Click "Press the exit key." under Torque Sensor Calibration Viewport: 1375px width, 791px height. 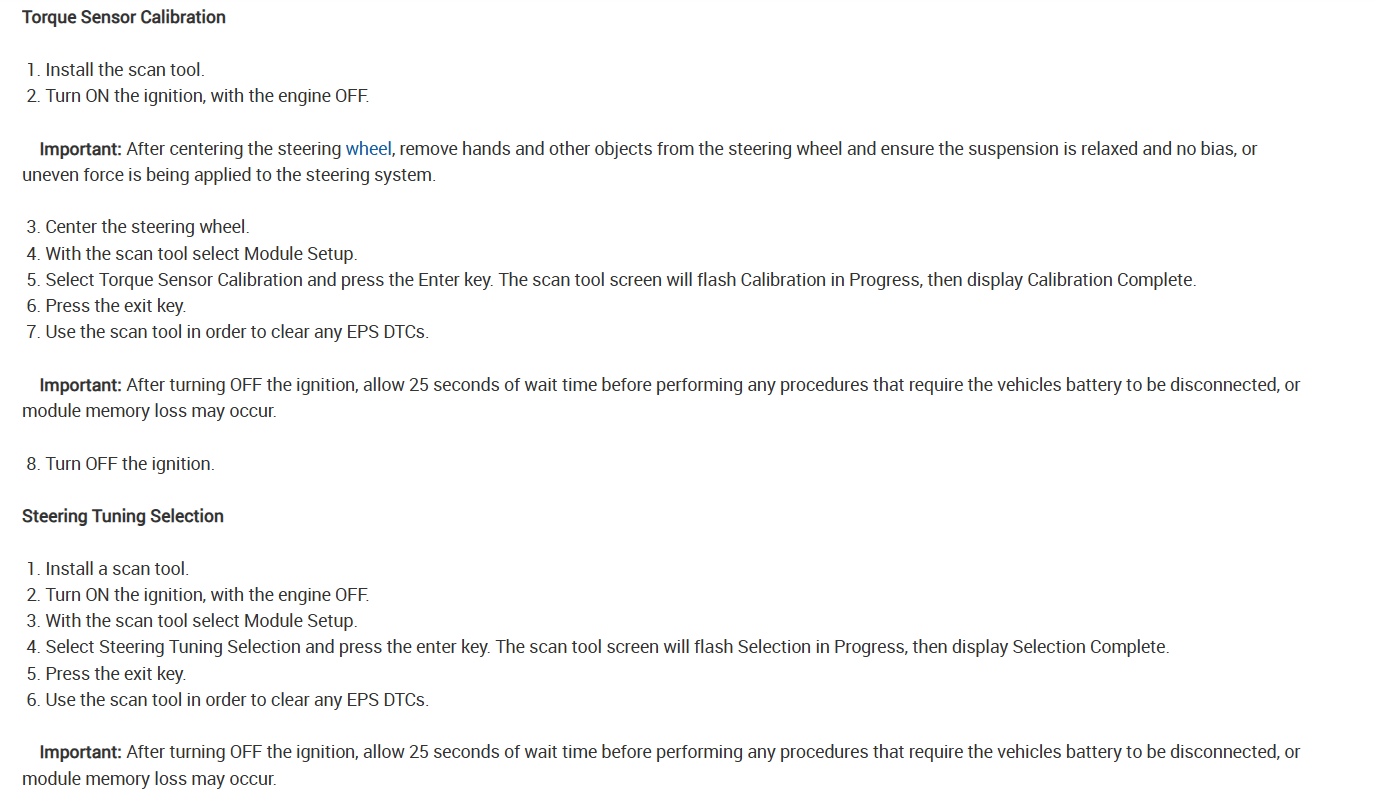[x=115, y=306]
